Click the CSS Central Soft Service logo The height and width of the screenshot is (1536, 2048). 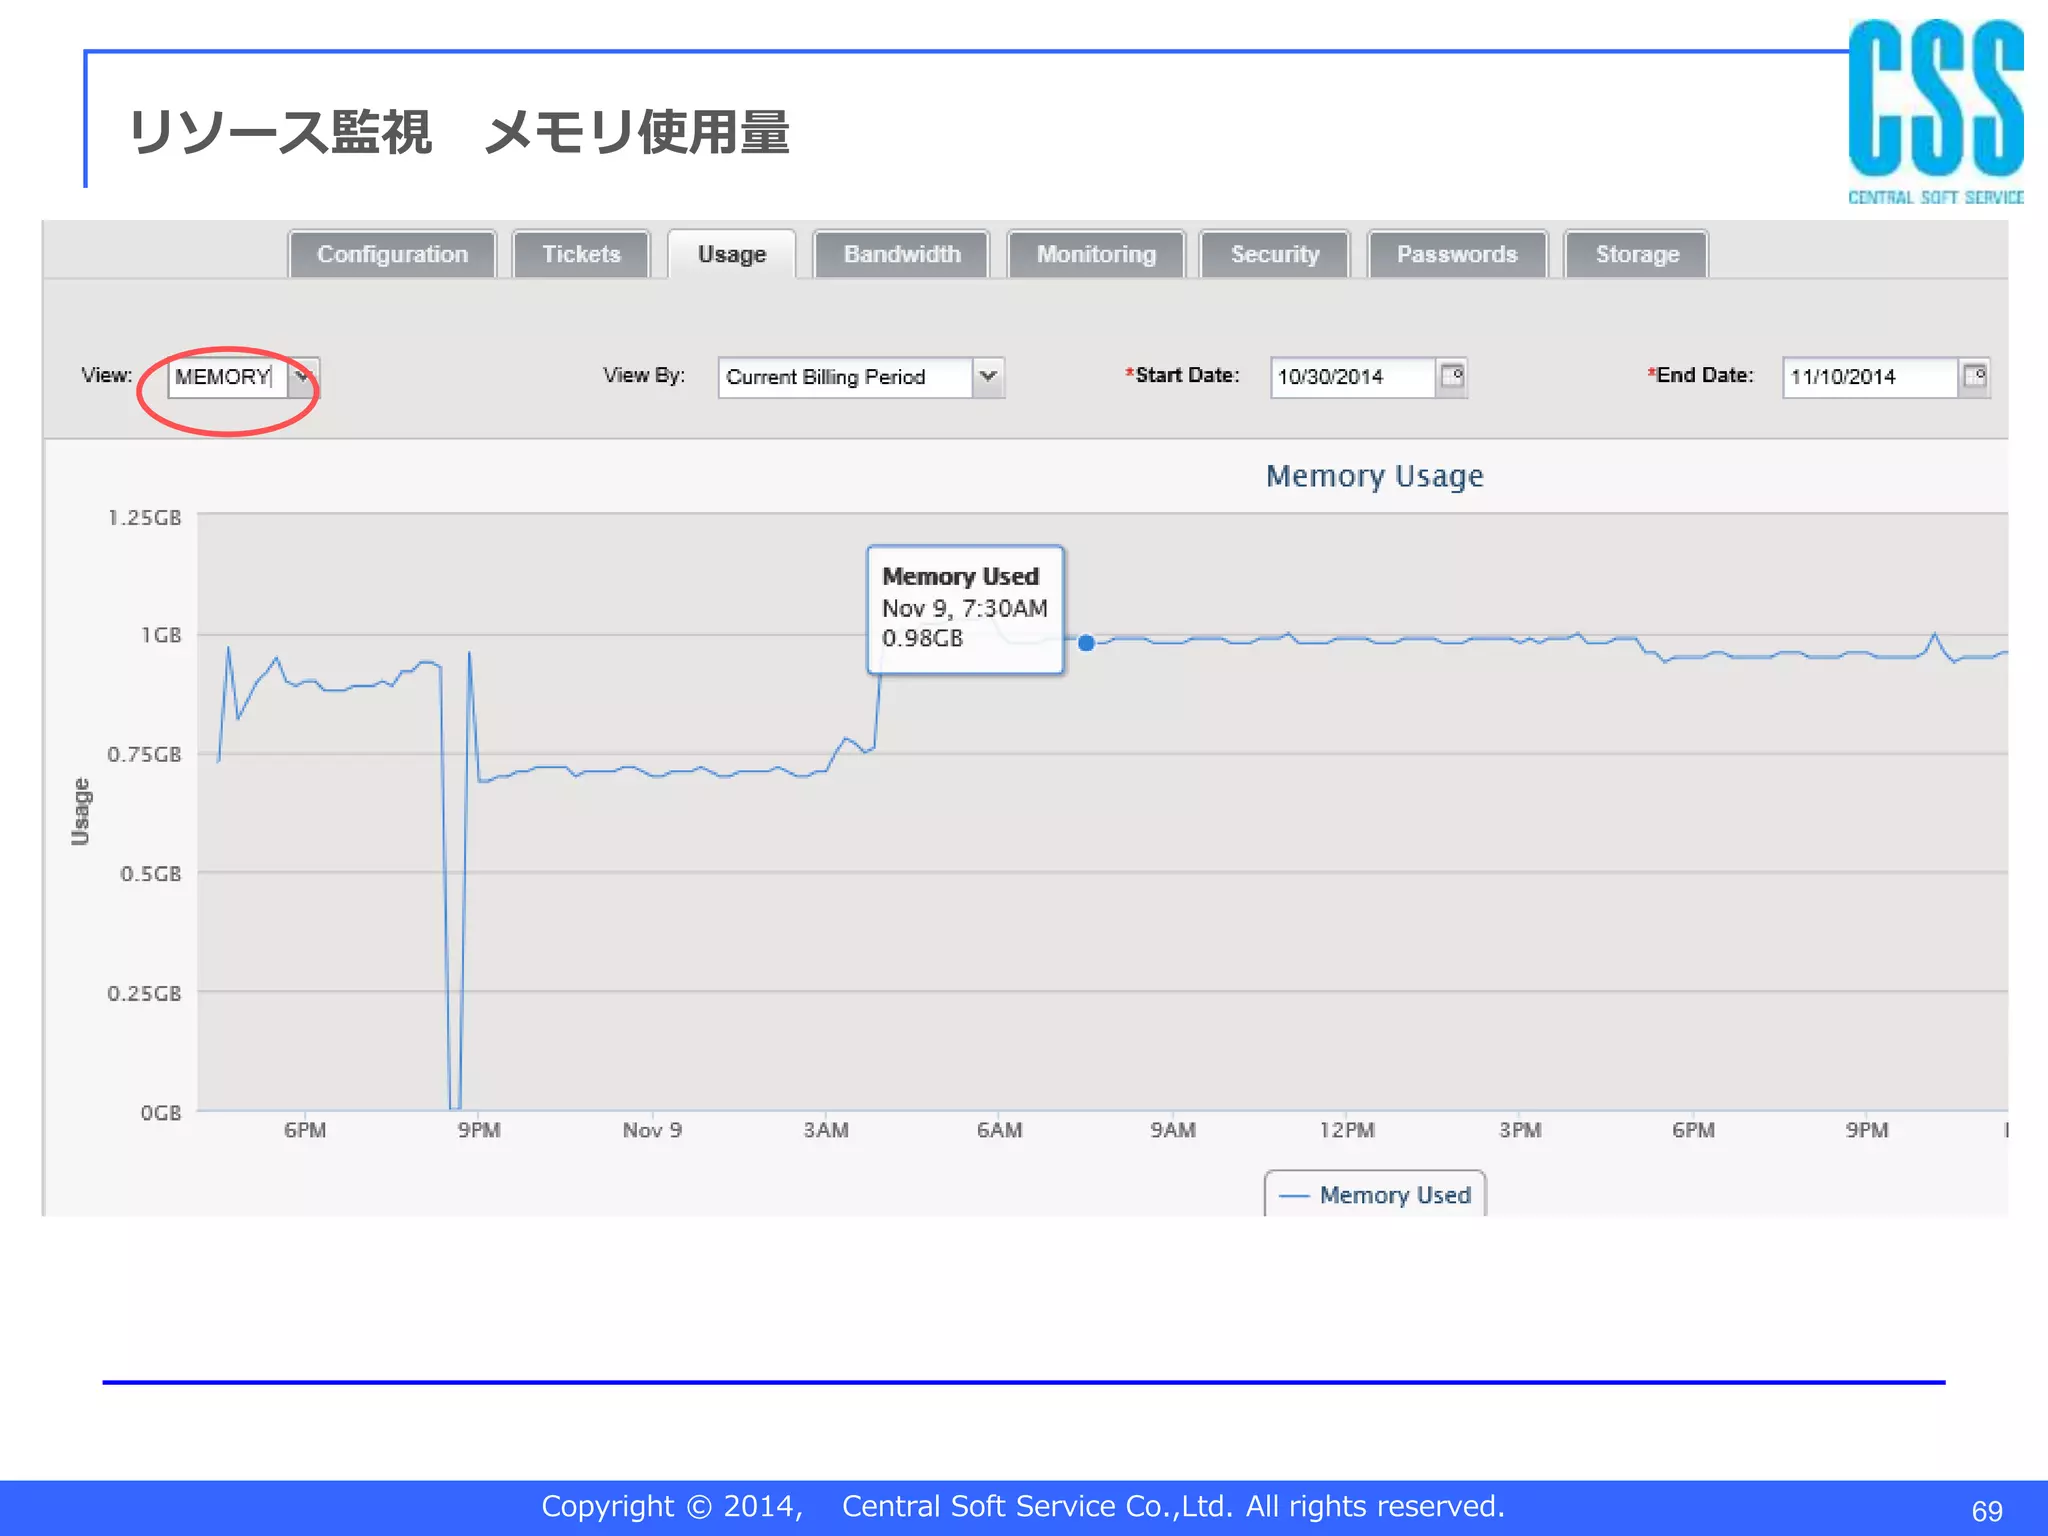pyautogui.click(x=1935, y=112)
